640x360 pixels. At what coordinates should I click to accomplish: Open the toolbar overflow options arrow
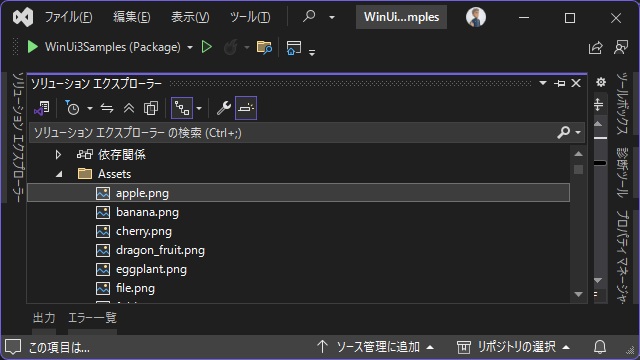point(312,52)
